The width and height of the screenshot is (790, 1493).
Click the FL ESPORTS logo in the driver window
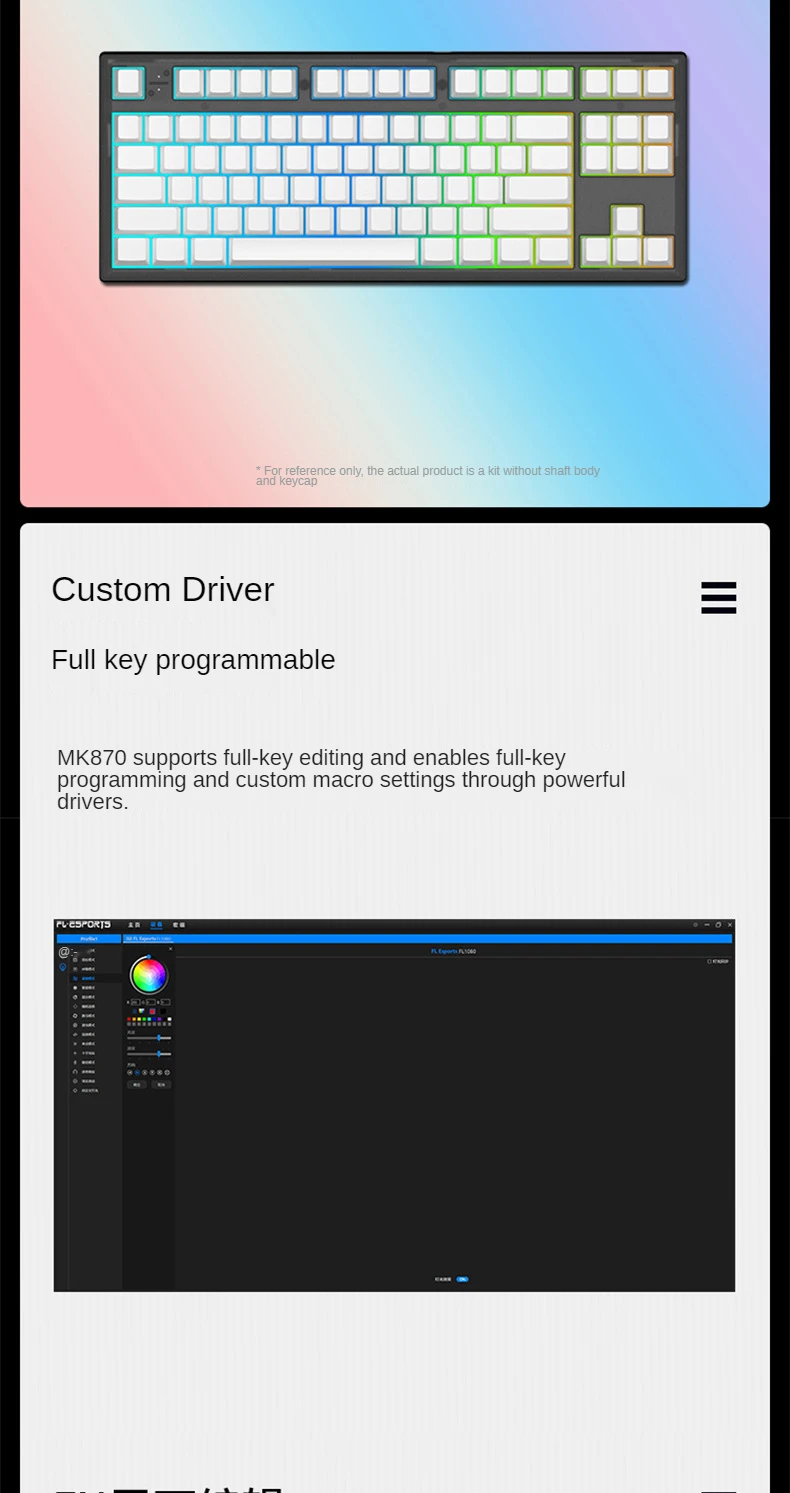coord(83,925)
